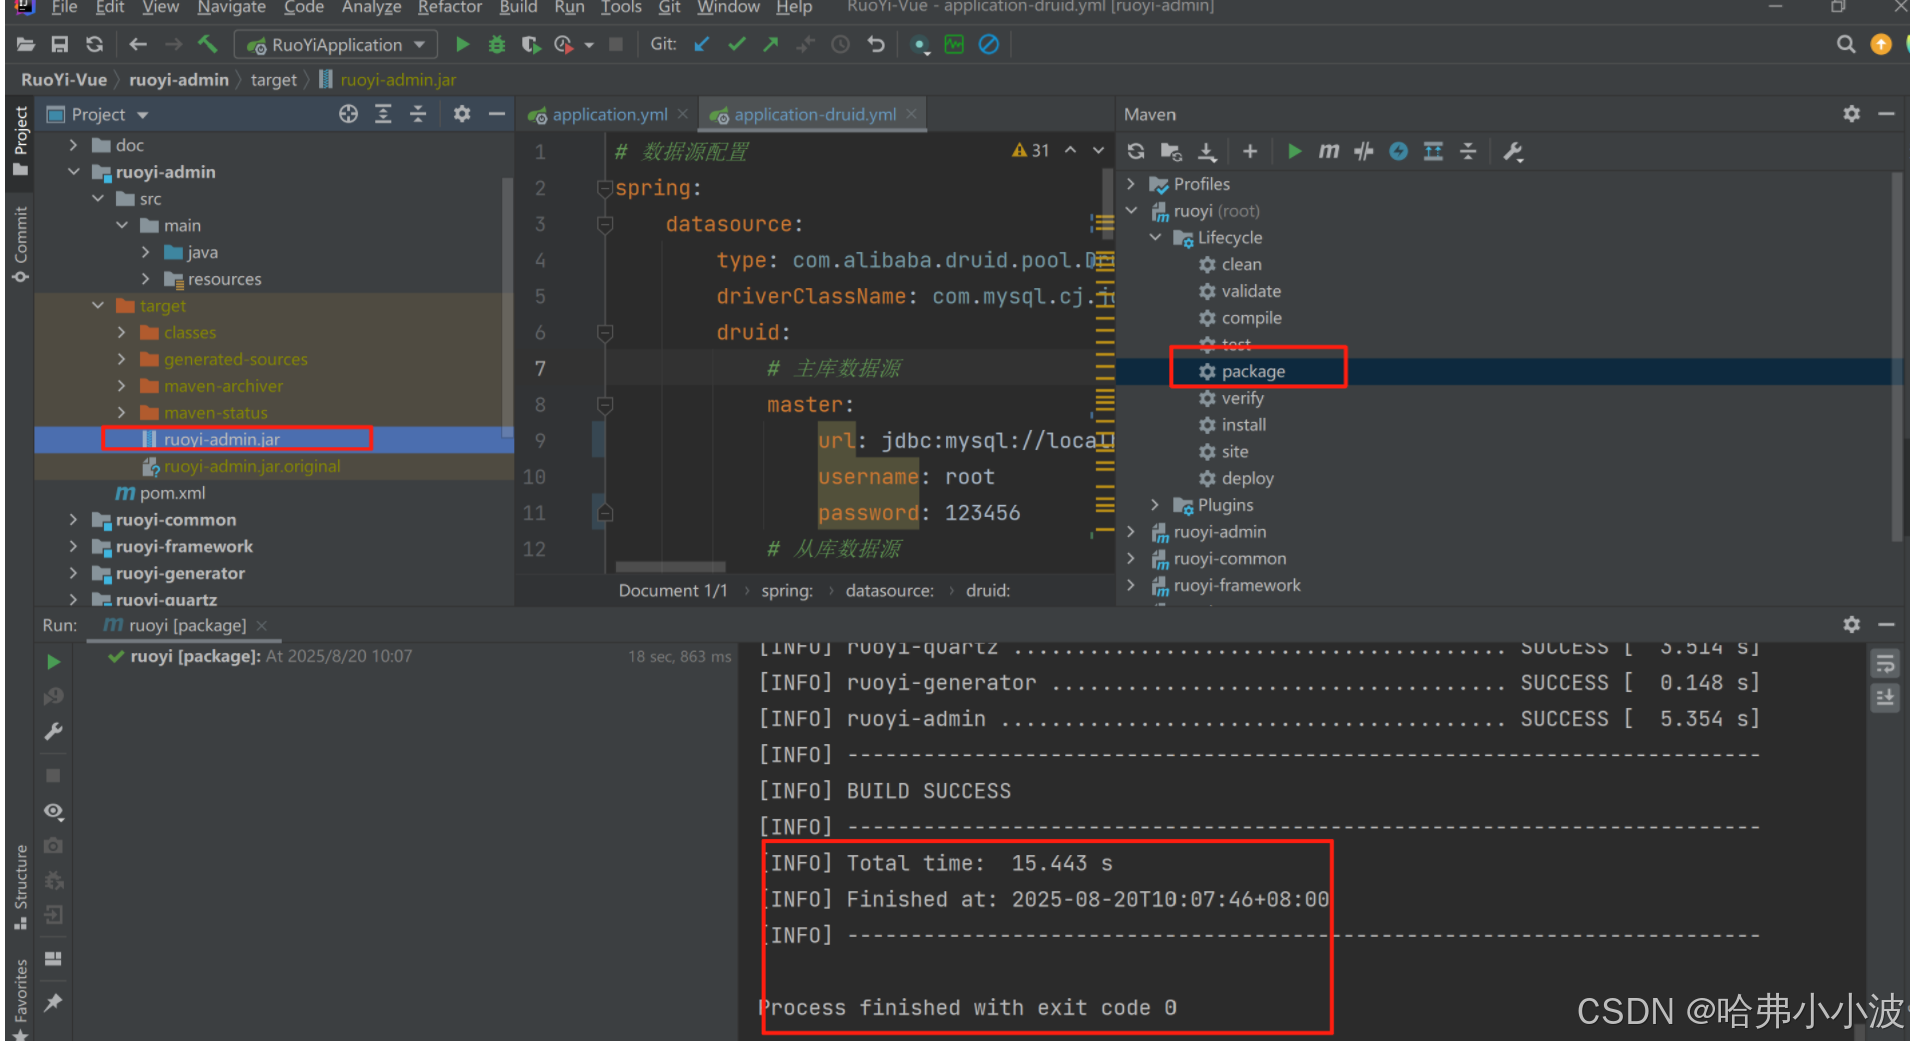Collapse all nodes in Maven panel

pos(1468,151)
